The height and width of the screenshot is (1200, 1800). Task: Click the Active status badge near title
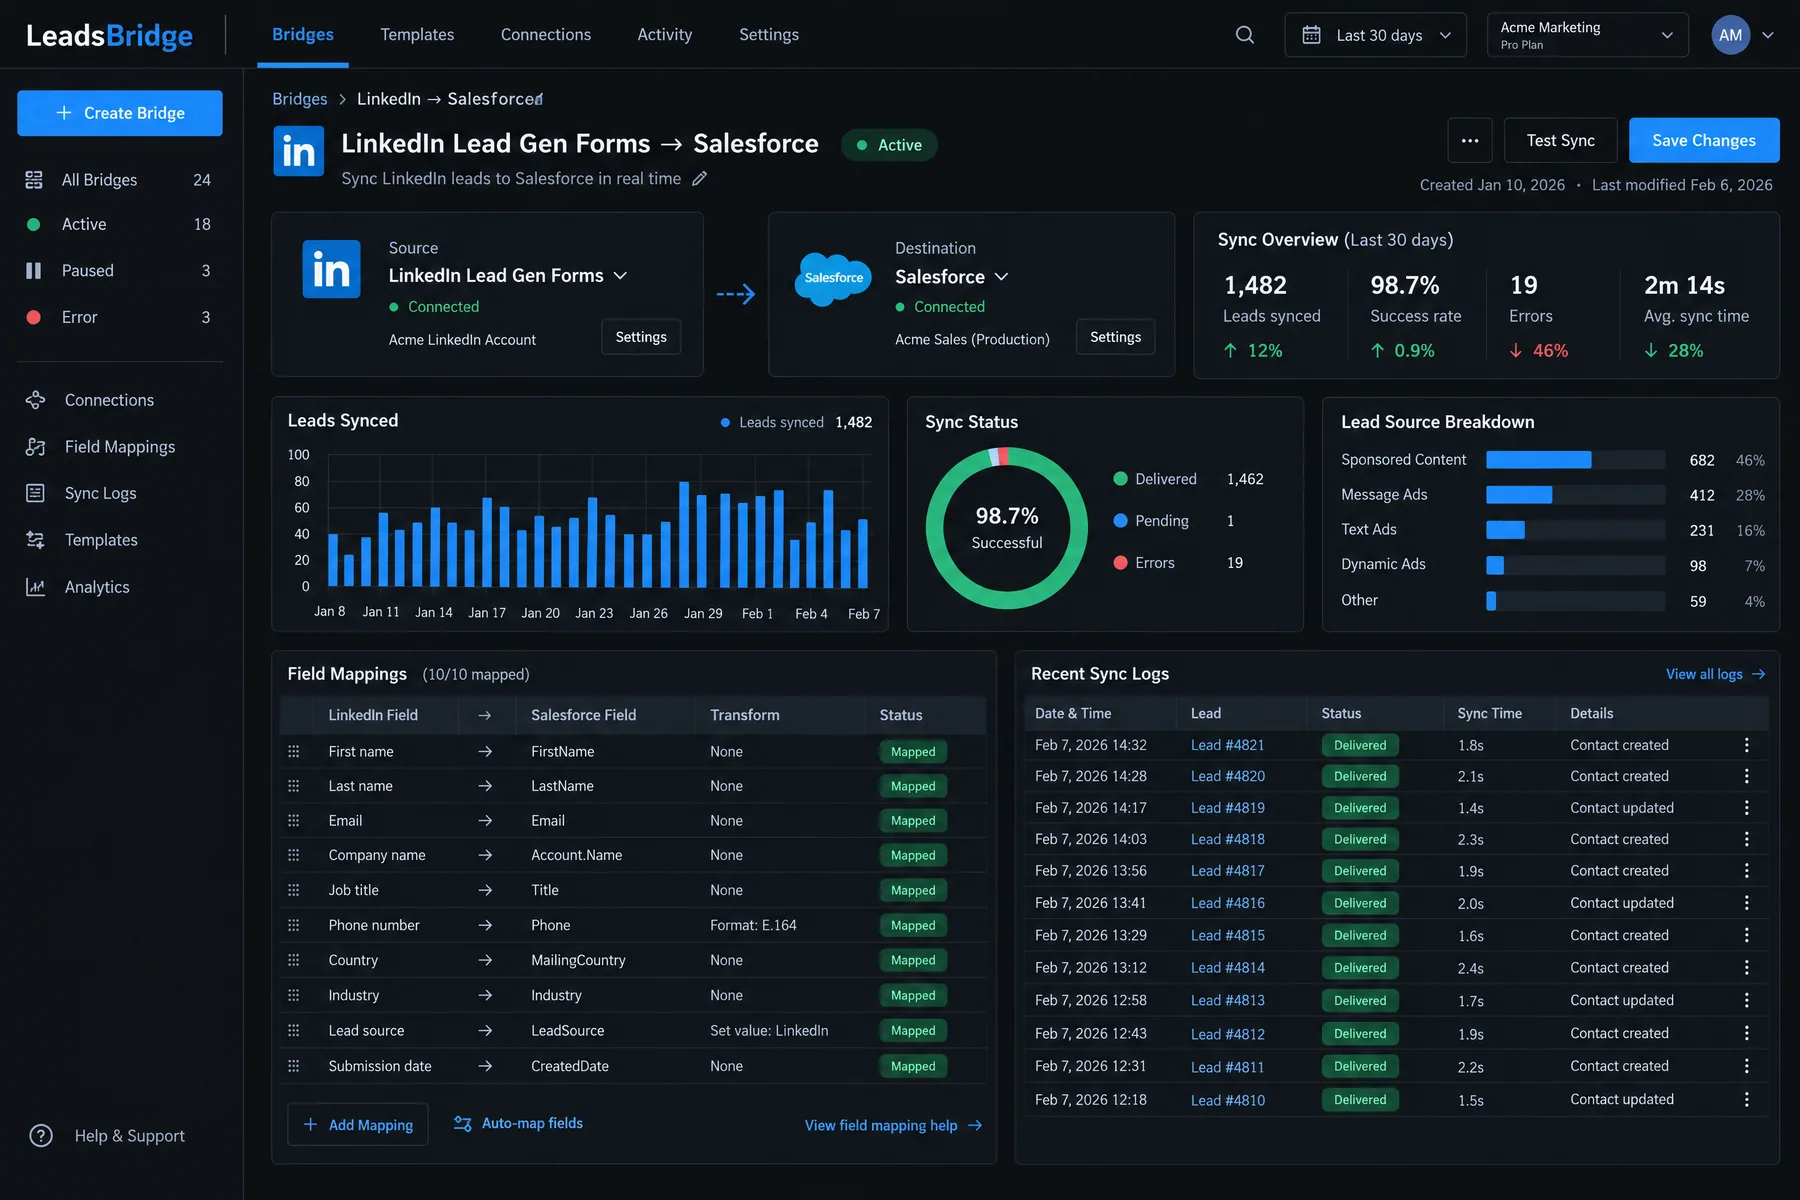coord(889,145)
